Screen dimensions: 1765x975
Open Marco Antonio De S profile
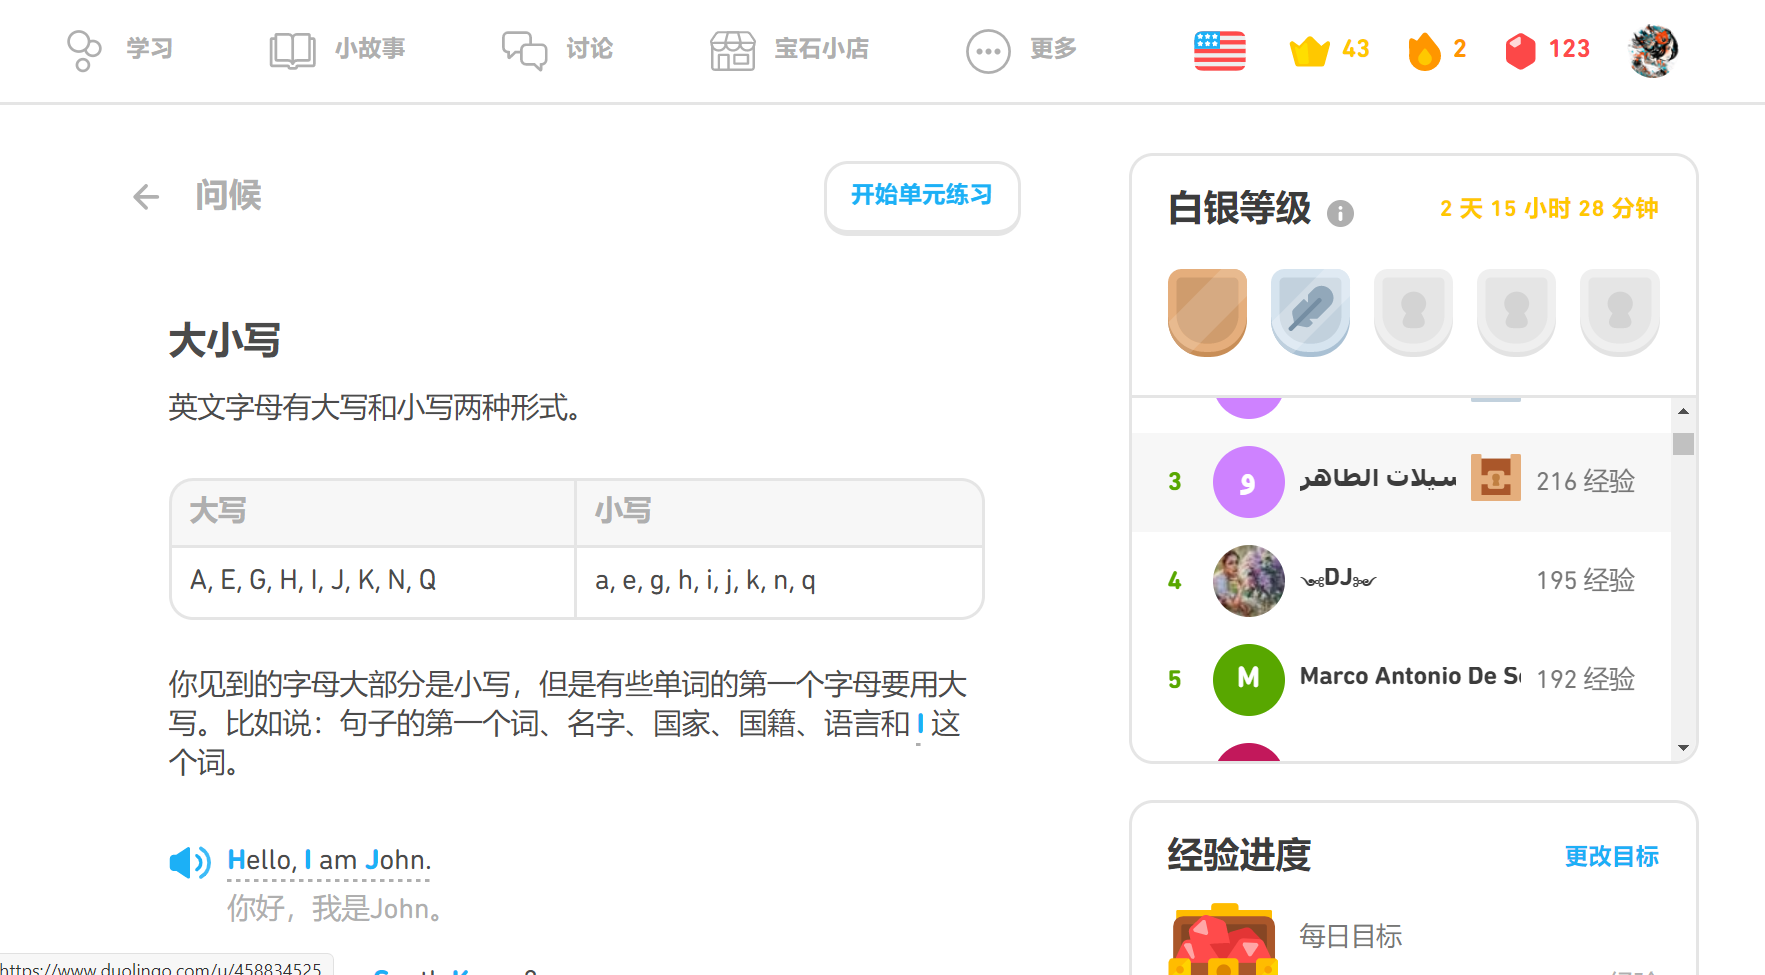(1401, 679)
